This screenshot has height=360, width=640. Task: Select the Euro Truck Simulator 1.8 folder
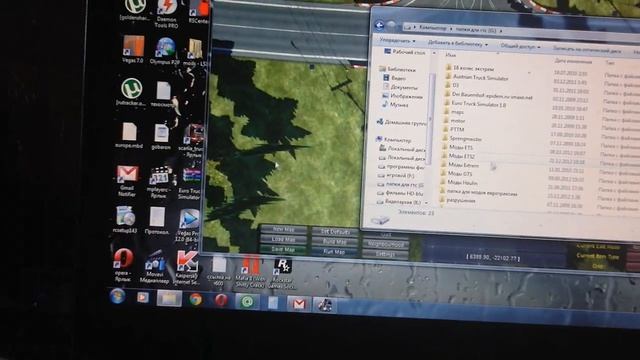[x=475, y=104]
